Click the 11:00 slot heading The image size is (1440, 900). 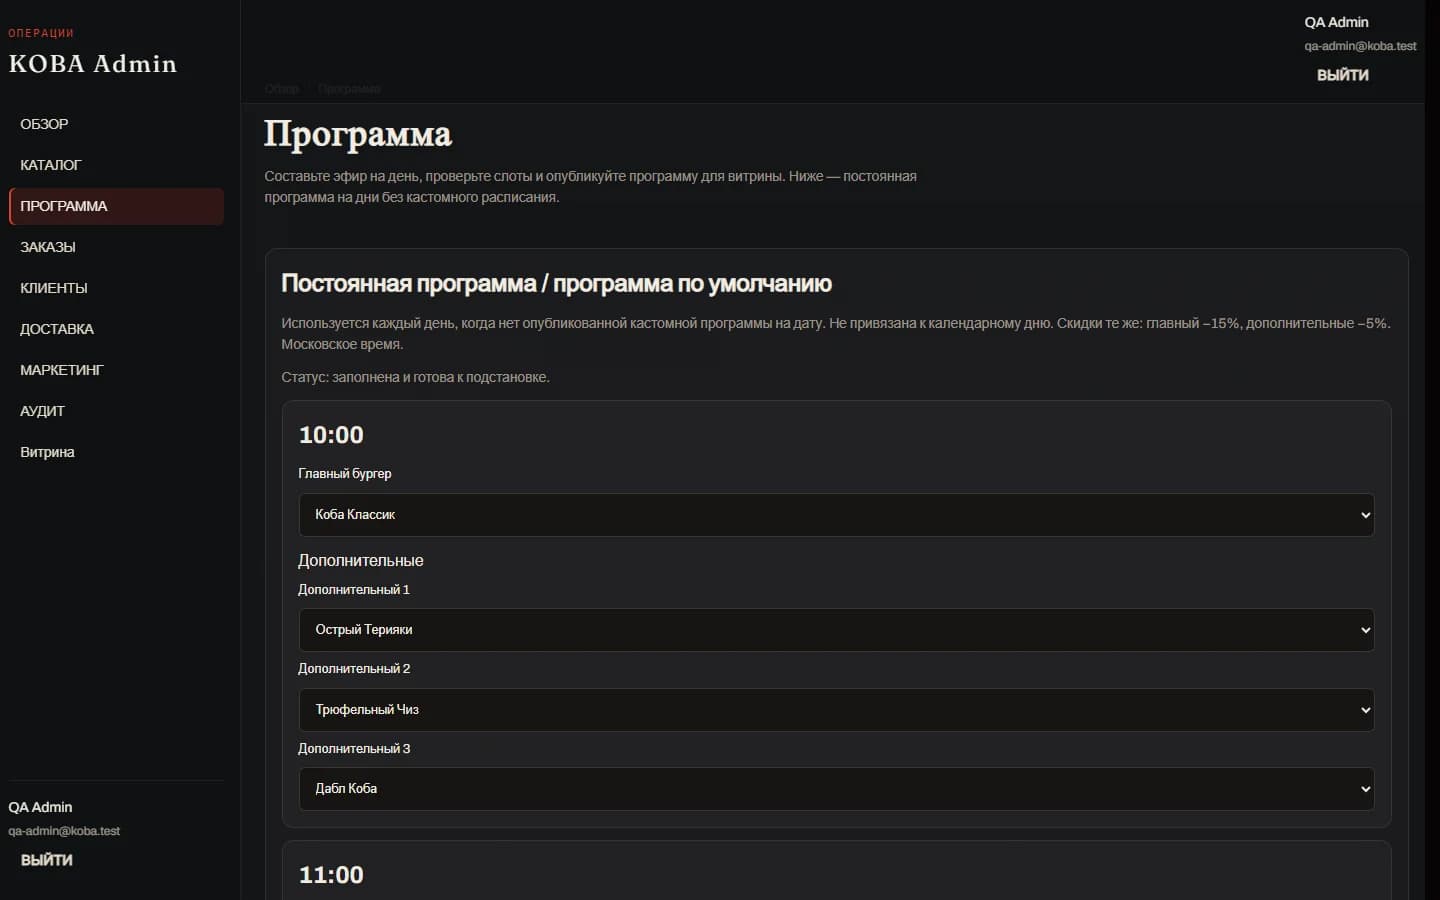pos(331,875)
